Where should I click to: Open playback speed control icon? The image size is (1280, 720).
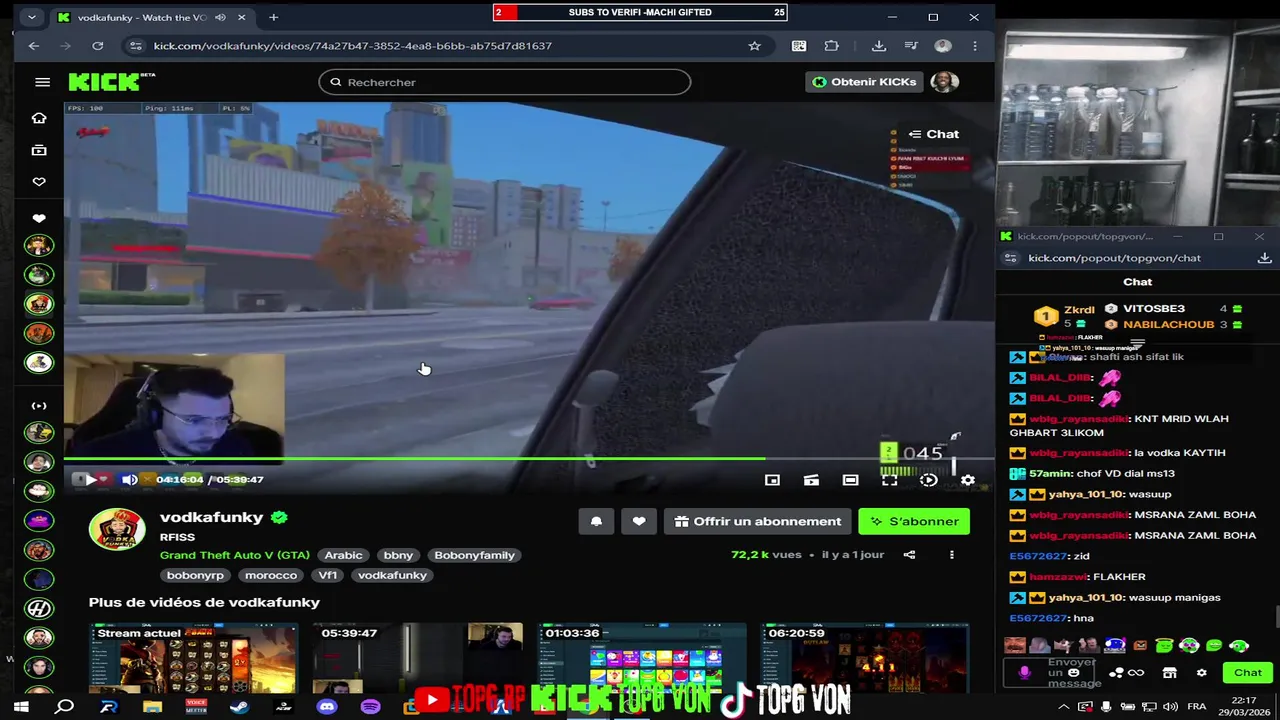[928, 480]
